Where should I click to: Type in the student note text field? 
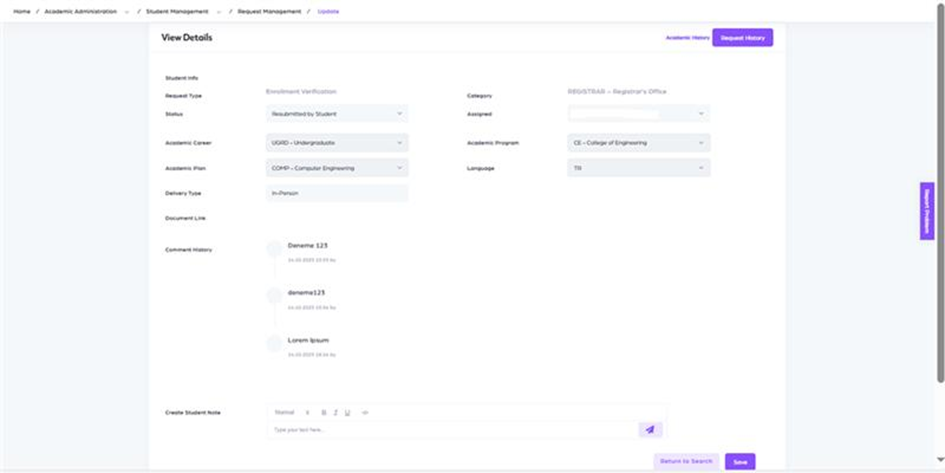[450, 429]
